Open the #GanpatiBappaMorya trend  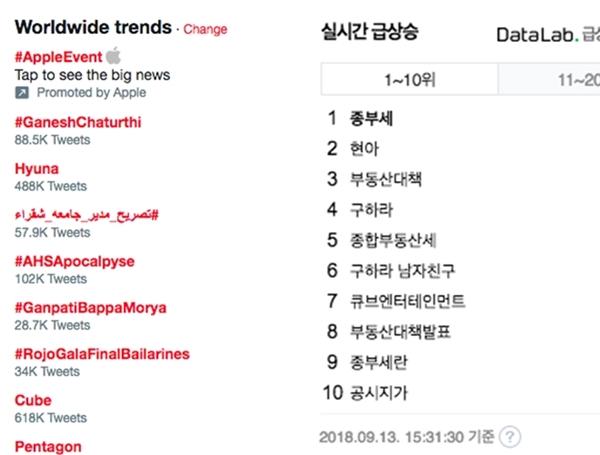(90, 307)
